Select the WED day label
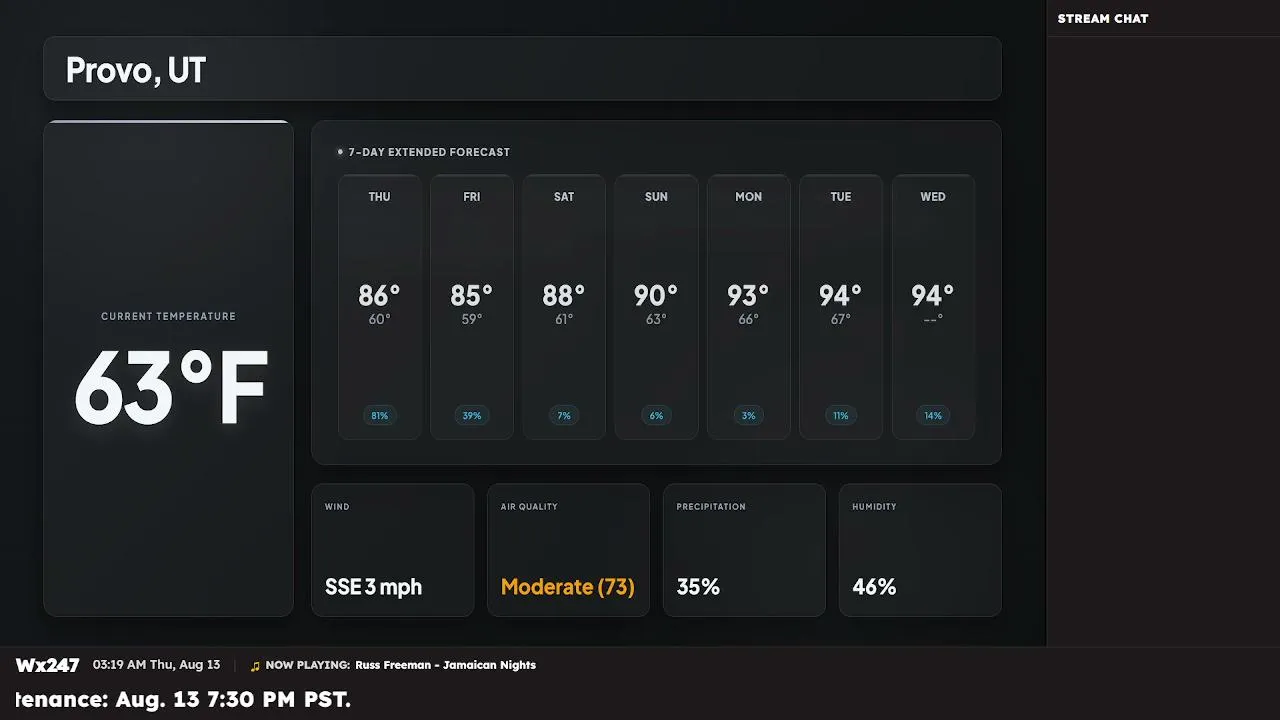Screen dimensions: 1280x720 933,197
